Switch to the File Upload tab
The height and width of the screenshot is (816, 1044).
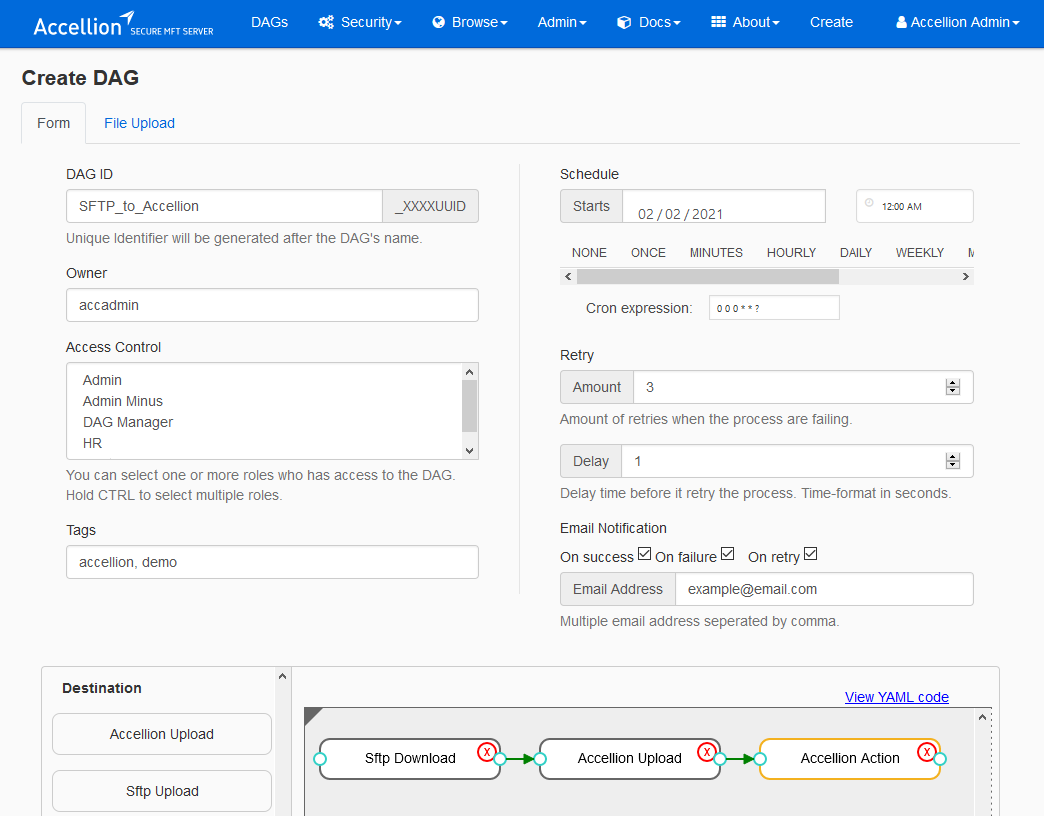[139, 122]
